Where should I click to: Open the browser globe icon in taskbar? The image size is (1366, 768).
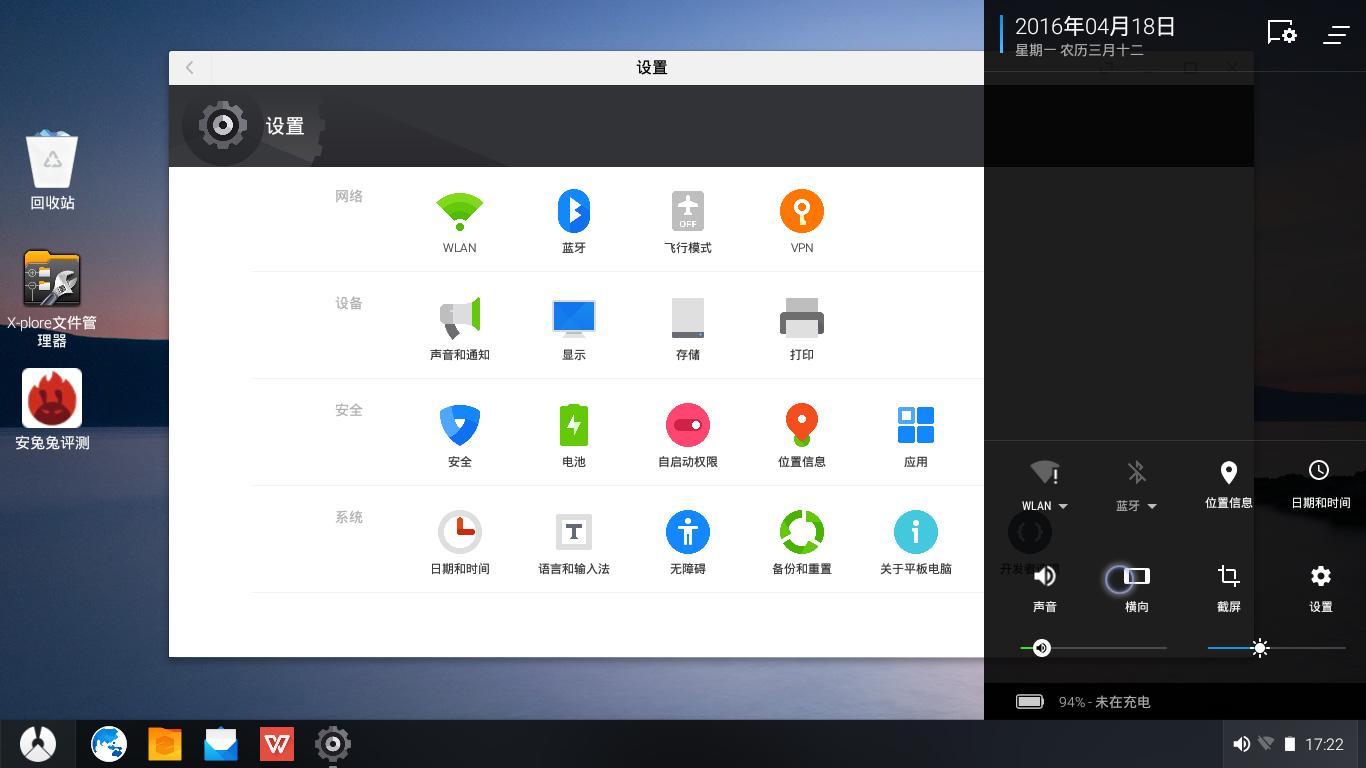point(109,744)
